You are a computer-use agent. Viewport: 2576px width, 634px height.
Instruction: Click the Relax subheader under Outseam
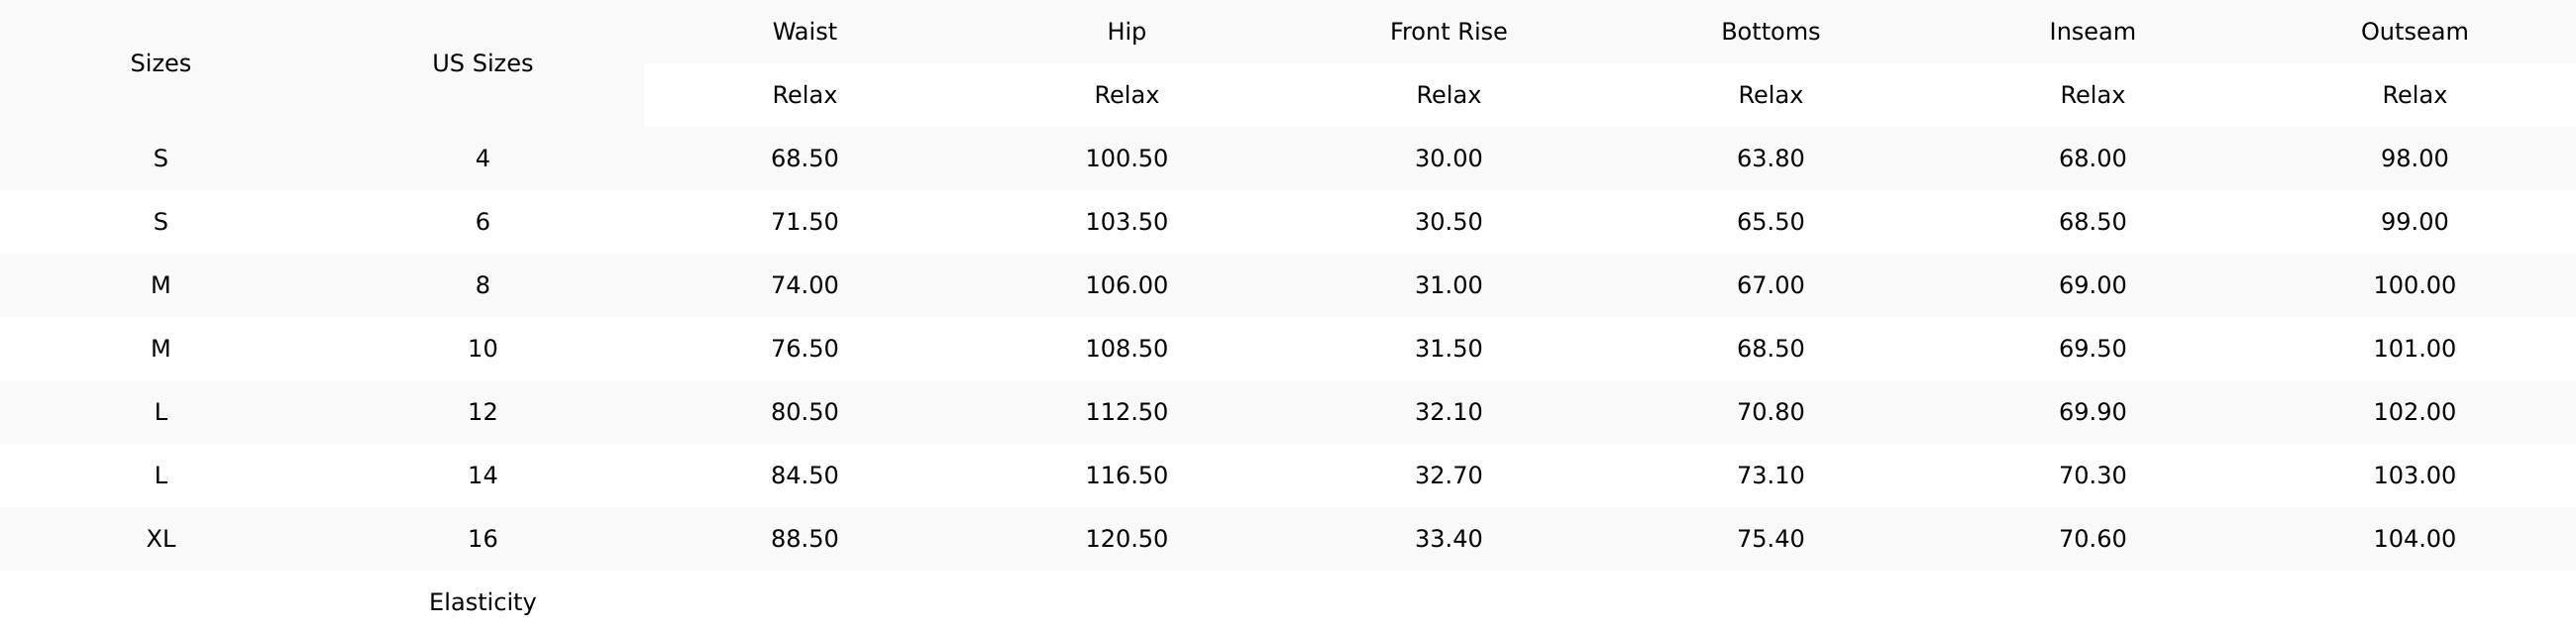(2414, 95)
